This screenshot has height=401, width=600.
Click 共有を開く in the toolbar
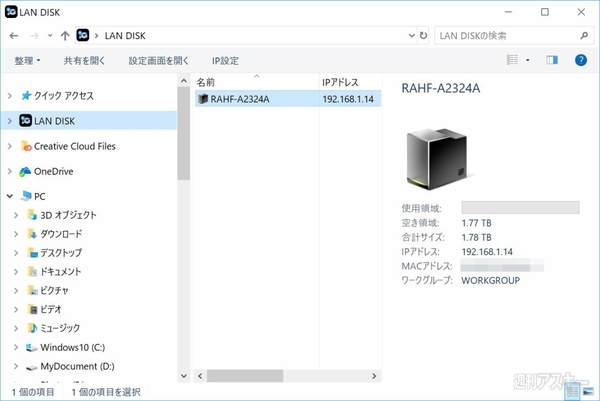(x=84, y=60)
